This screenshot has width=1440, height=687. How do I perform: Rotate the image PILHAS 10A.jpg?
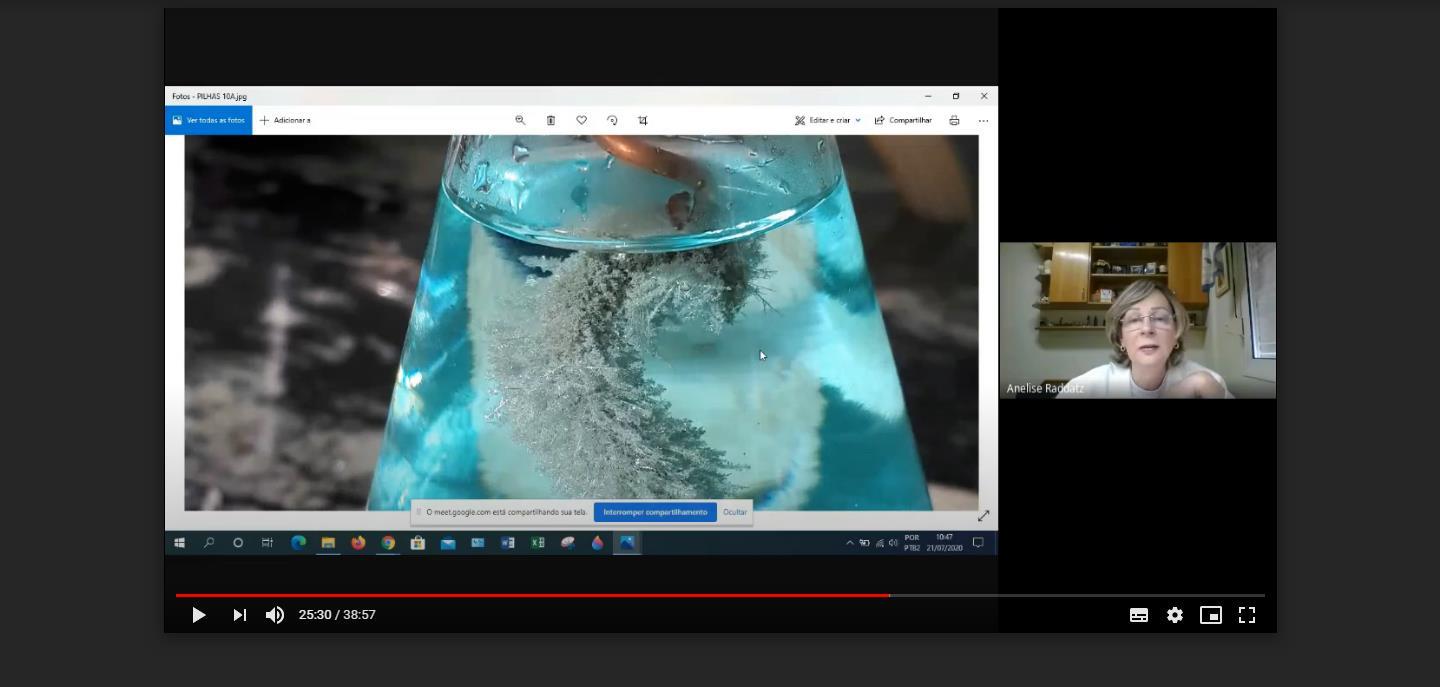612,120
